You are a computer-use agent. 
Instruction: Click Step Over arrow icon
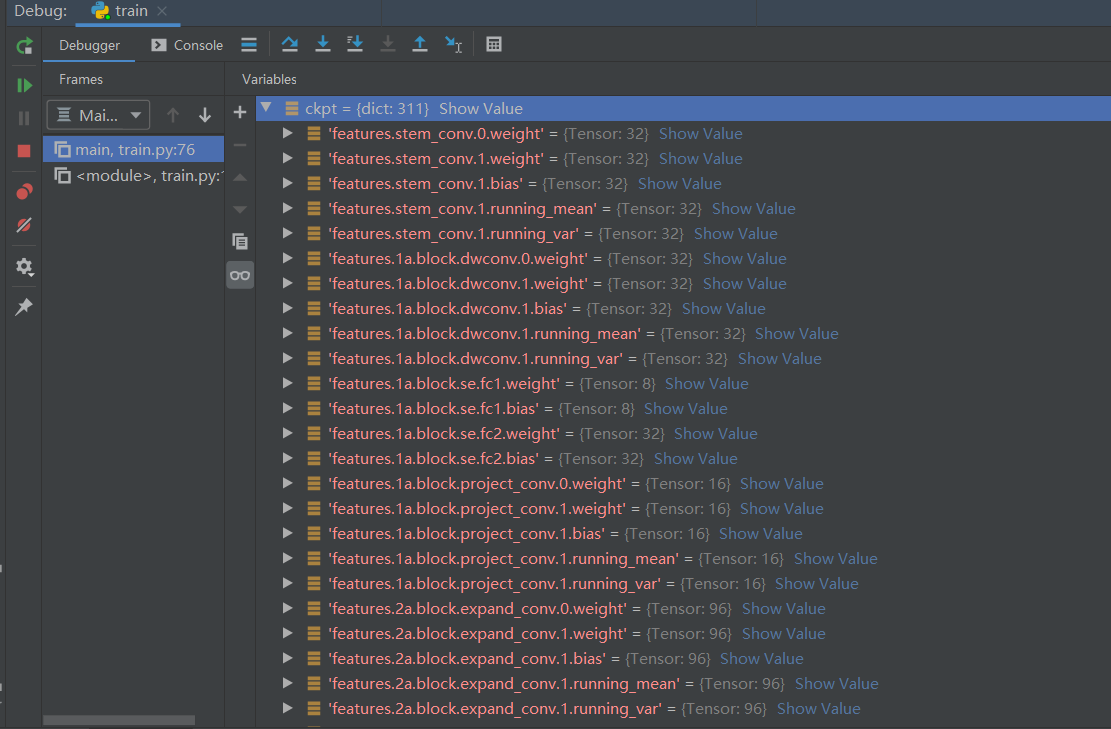point(290,45)
